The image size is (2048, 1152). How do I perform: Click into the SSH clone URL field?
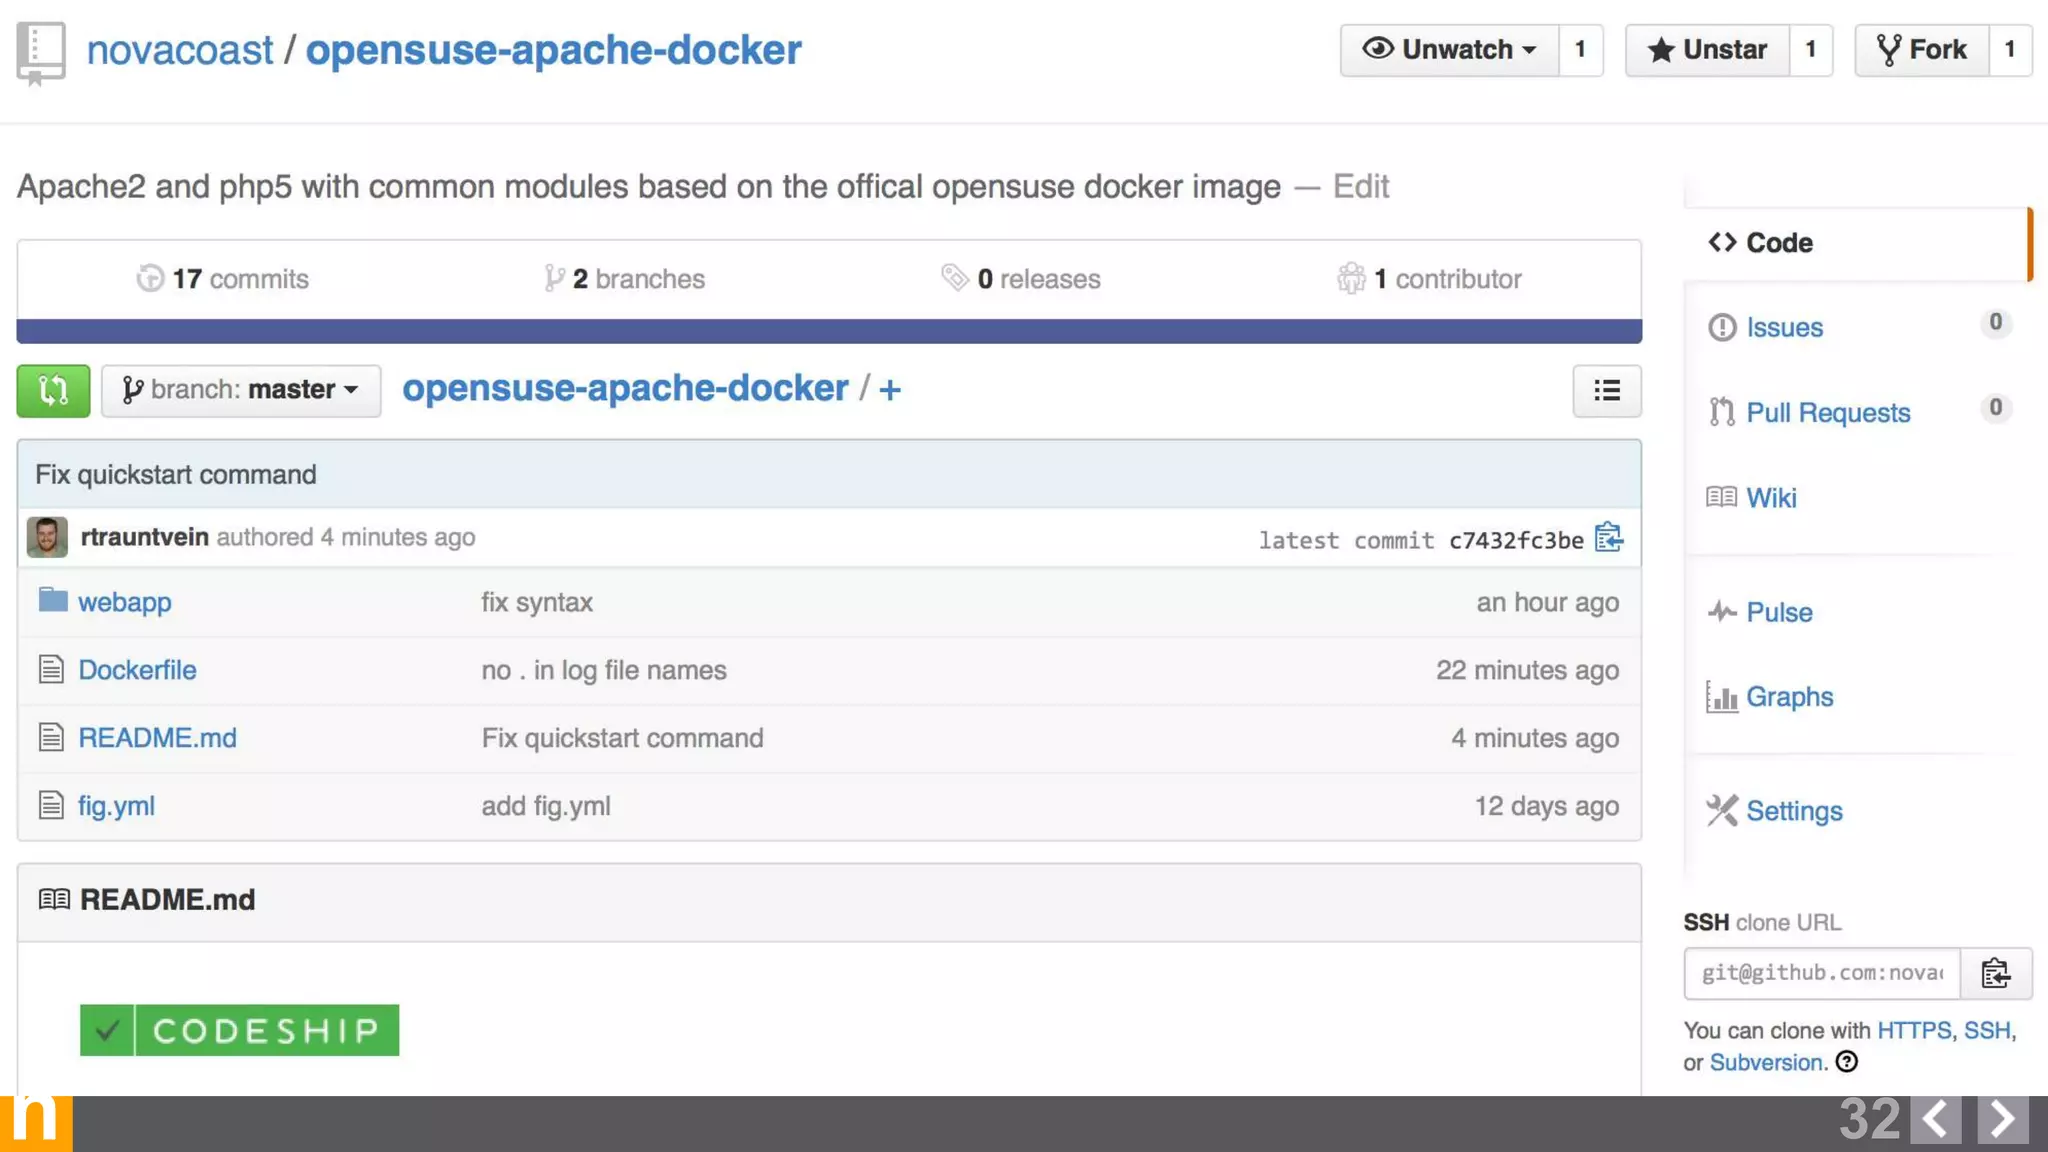1821,973
